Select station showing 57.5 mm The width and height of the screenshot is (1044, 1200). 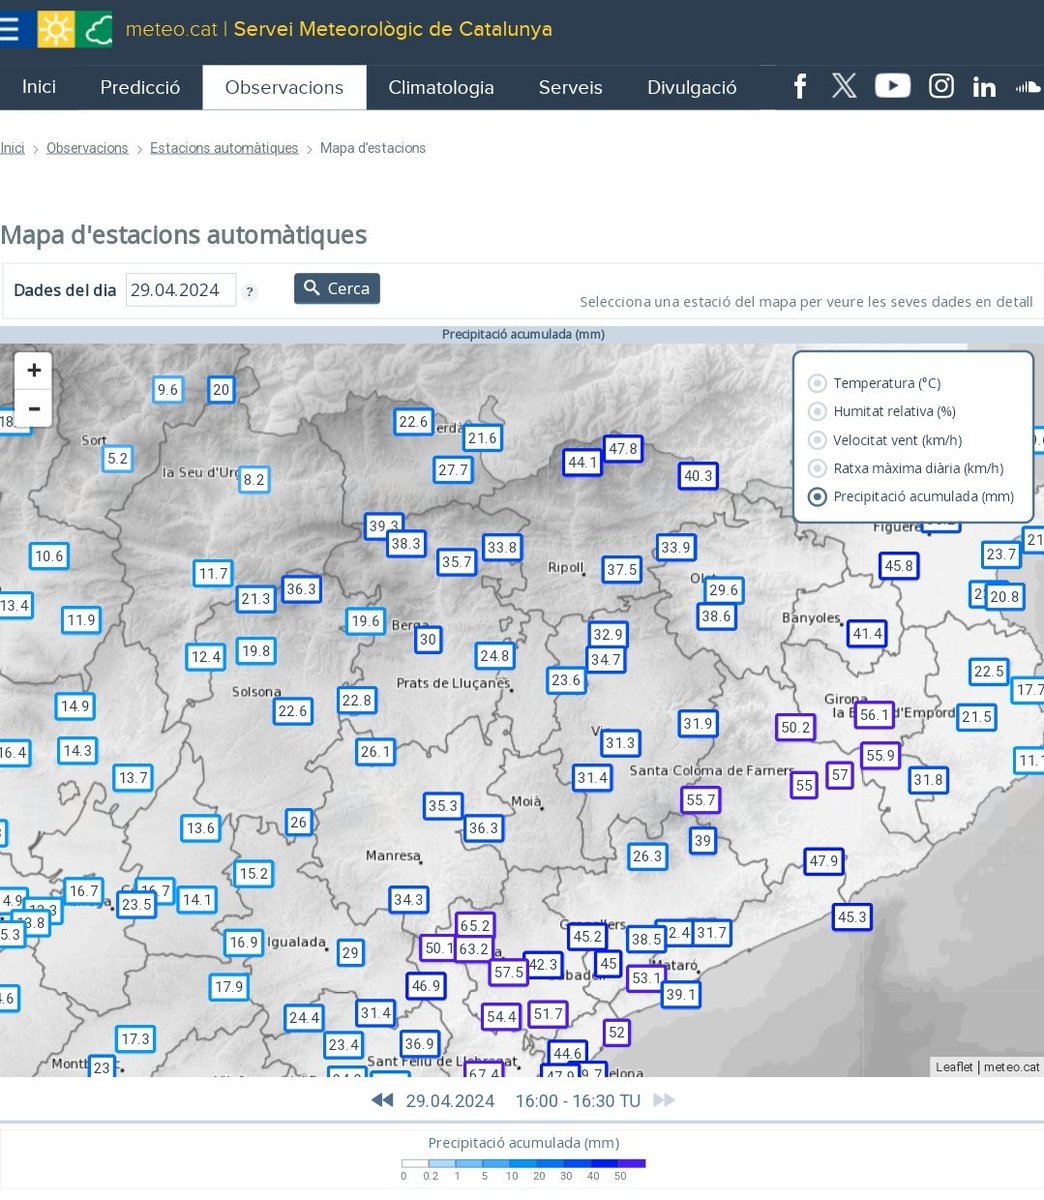pyautogui.click(x=508, y=971)
